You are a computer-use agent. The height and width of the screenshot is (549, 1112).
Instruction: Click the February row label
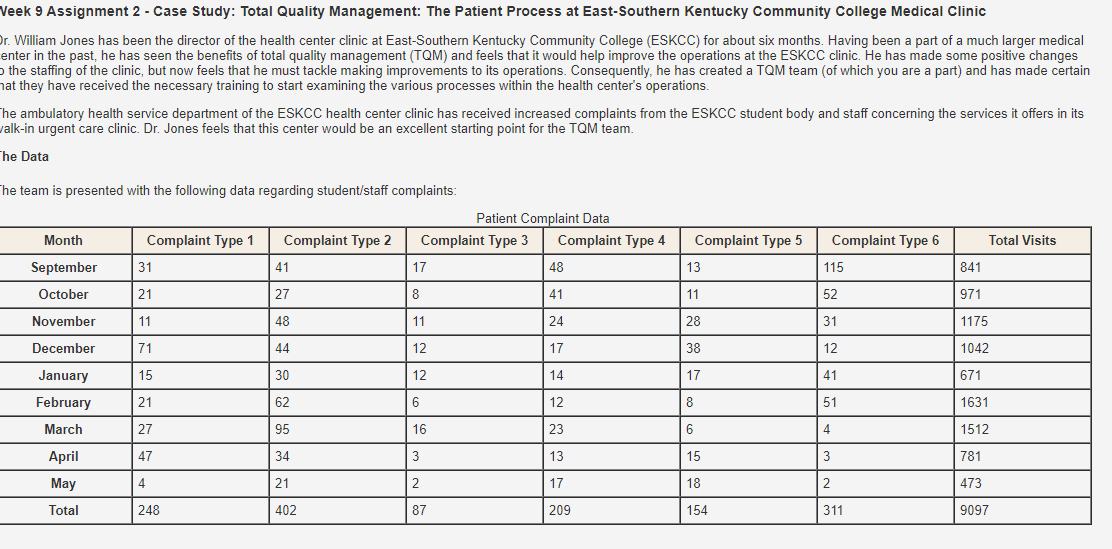(63, 402)
